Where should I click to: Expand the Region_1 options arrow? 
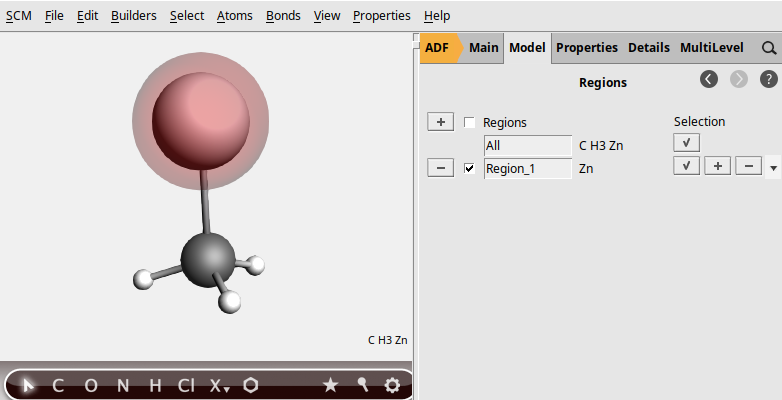coord(773,169)
